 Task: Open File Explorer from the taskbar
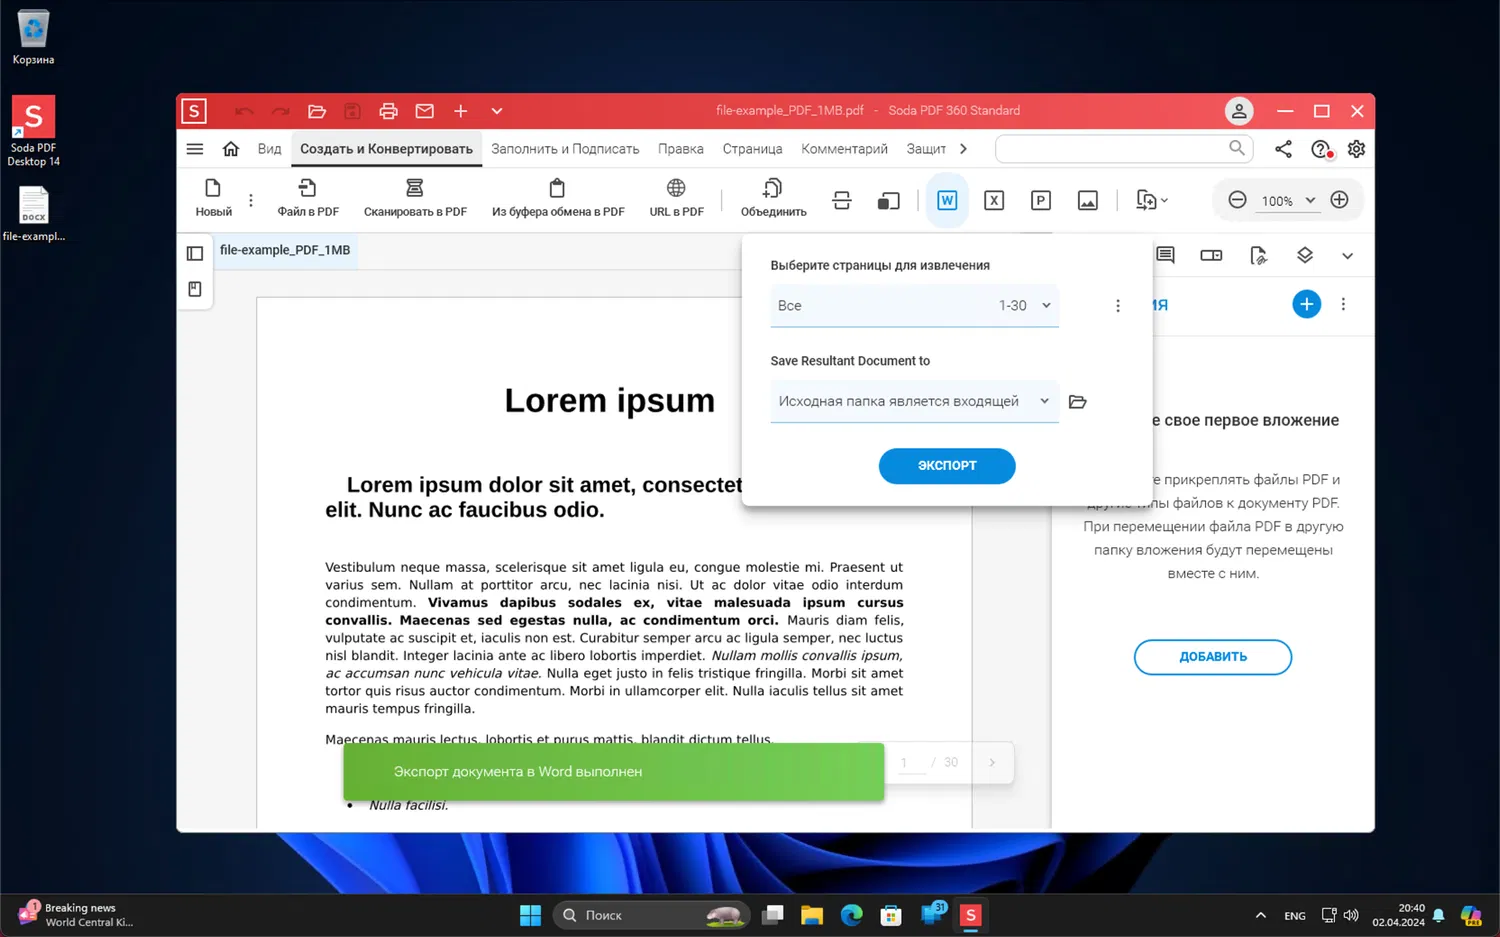811,915
